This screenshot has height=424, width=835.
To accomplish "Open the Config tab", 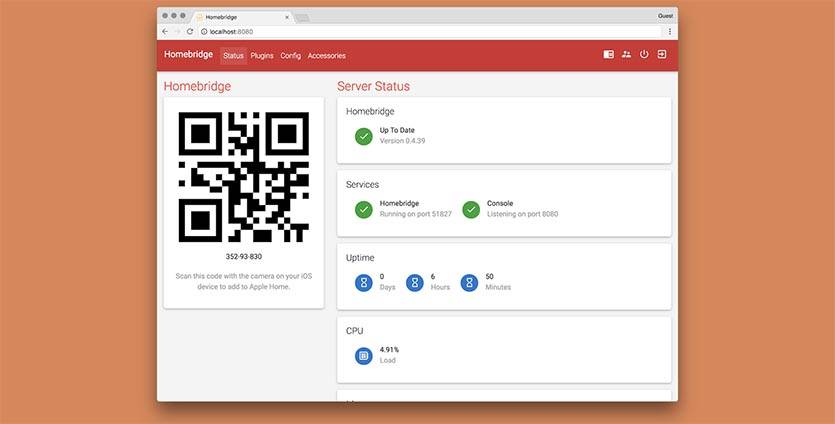I will click(290, 56).
